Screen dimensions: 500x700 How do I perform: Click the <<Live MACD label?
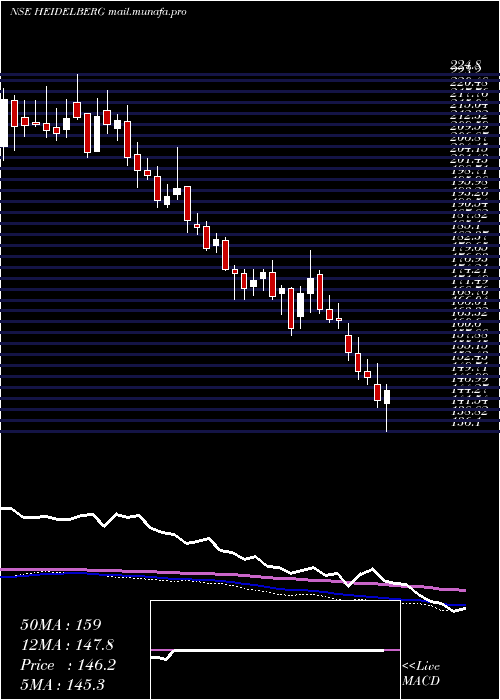421,674
